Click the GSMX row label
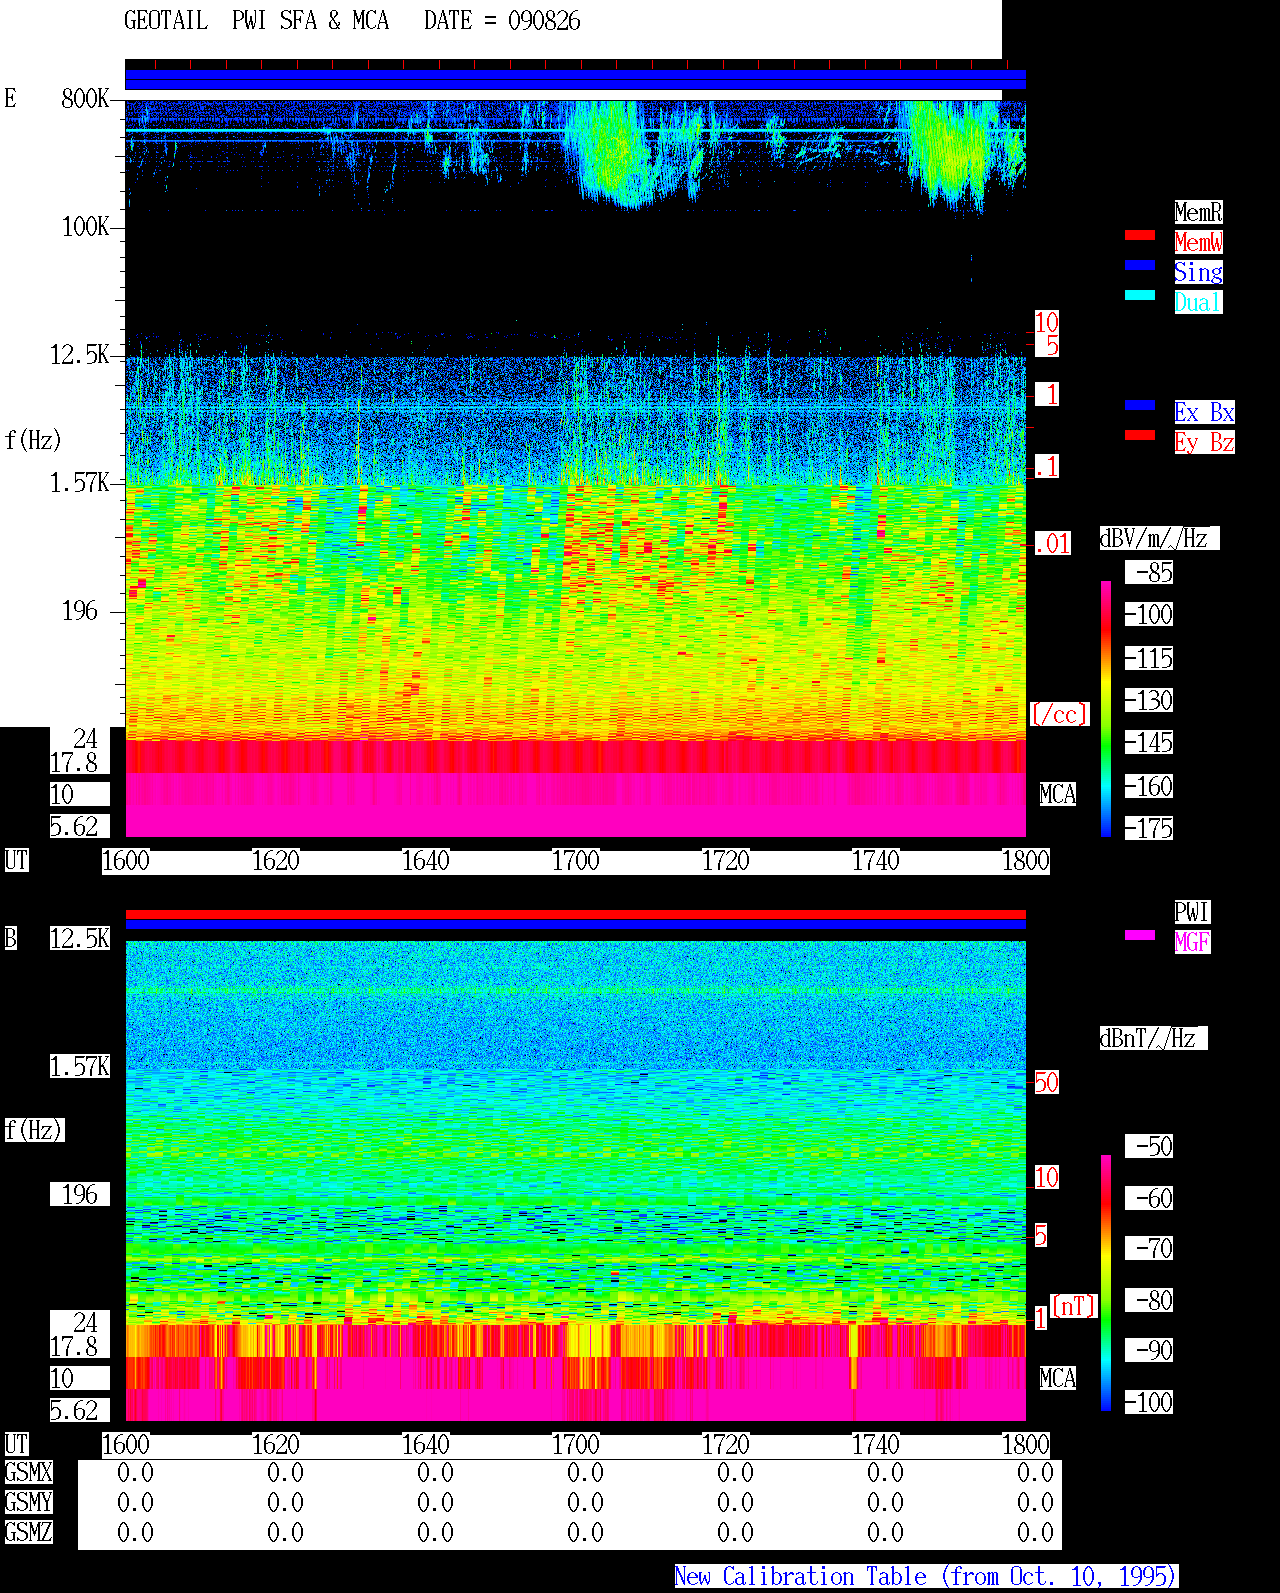Viewport: 1280px width, 1593px height. pyautogui.click(x=28, y=1472)
